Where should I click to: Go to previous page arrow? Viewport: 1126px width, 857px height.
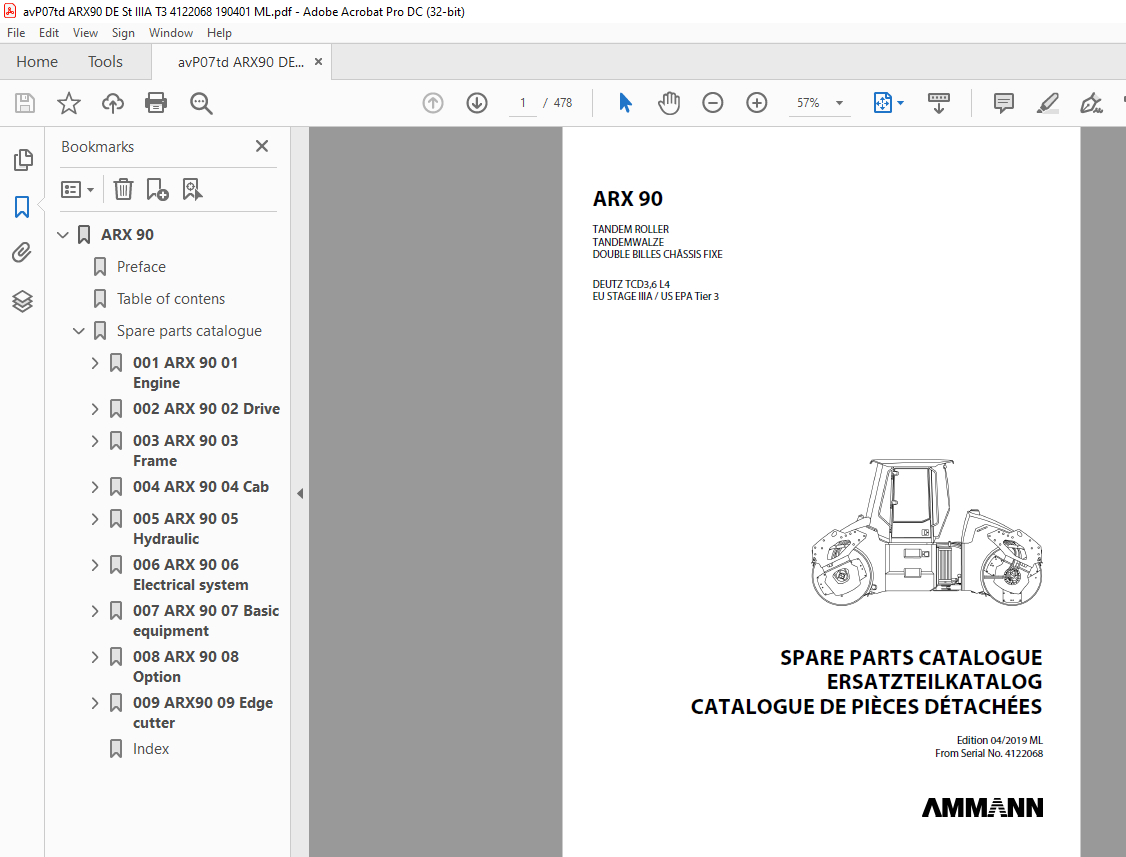click(x=433, y=103)
